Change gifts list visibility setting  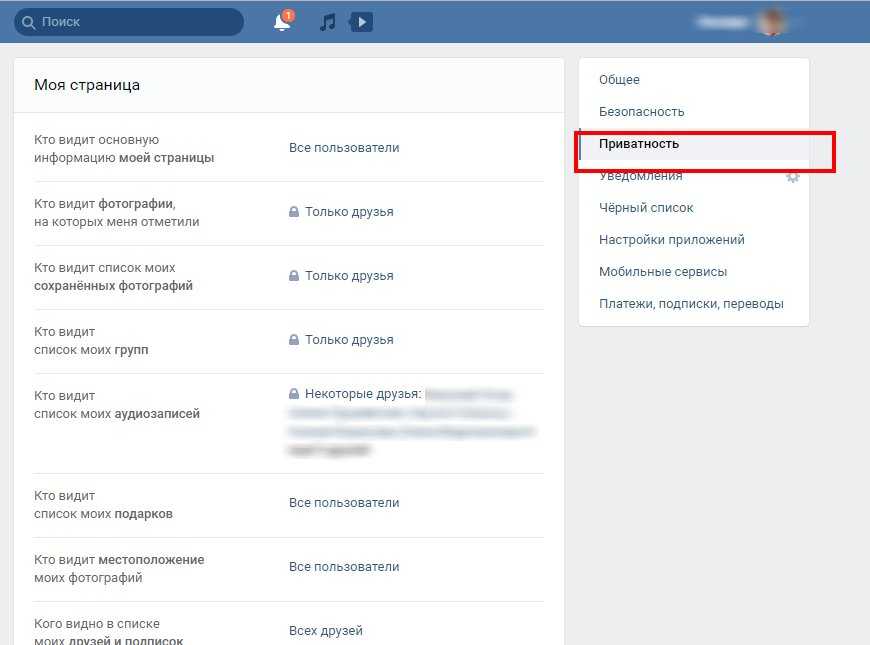point(344,503)
